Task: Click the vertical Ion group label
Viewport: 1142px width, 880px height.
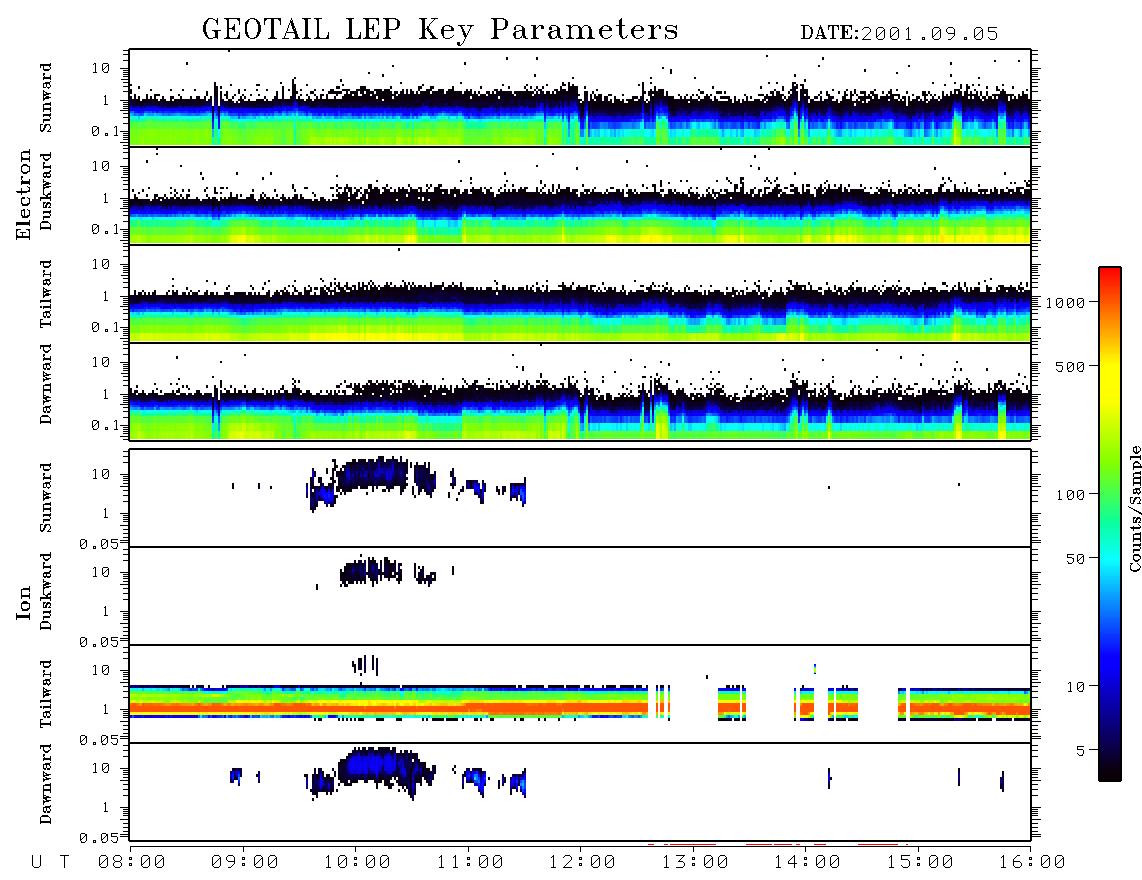Action: tap(24, 602)
